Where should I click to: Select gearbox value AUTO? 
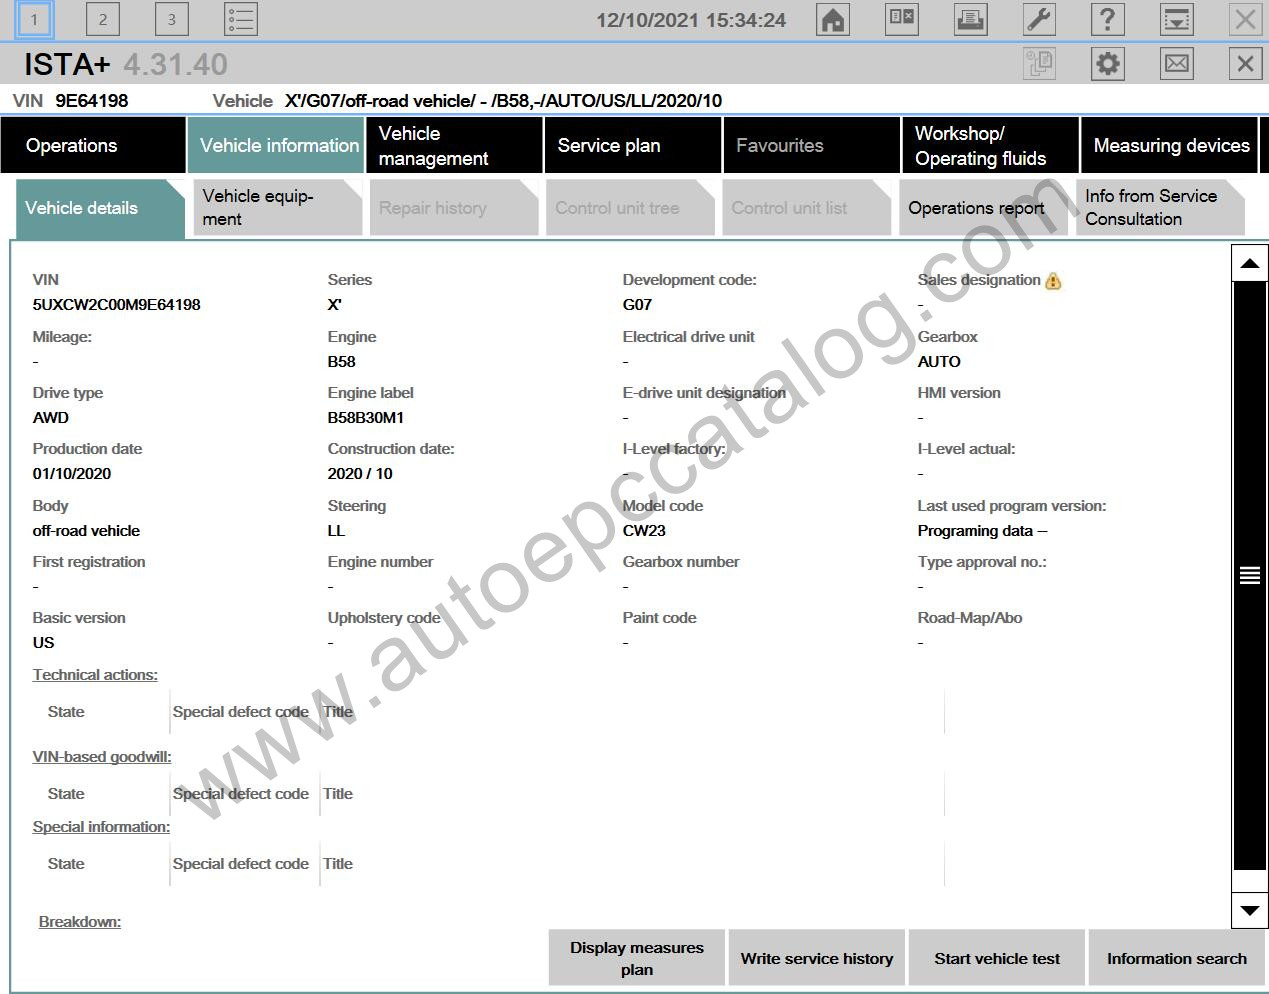tap(939, 362)
